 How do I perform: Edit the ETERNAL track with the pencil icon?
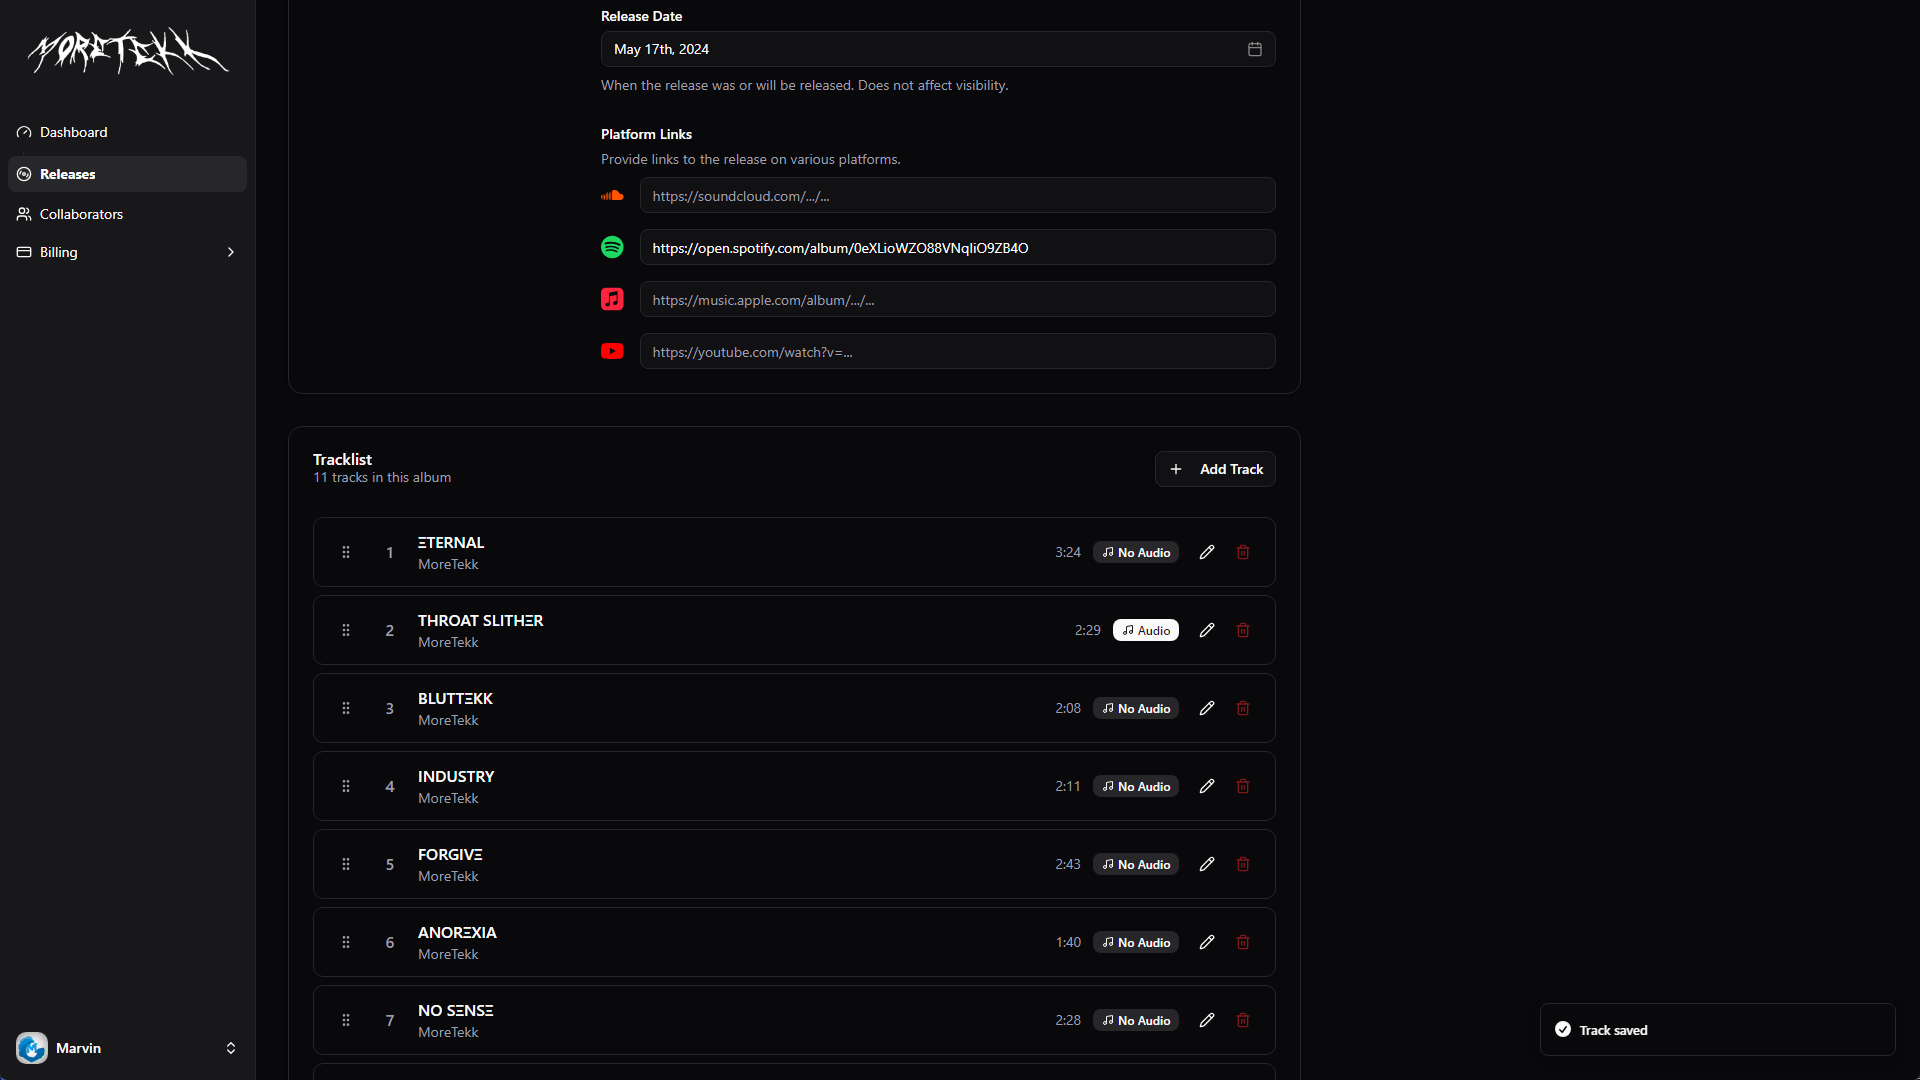[x=1206, y=551]
